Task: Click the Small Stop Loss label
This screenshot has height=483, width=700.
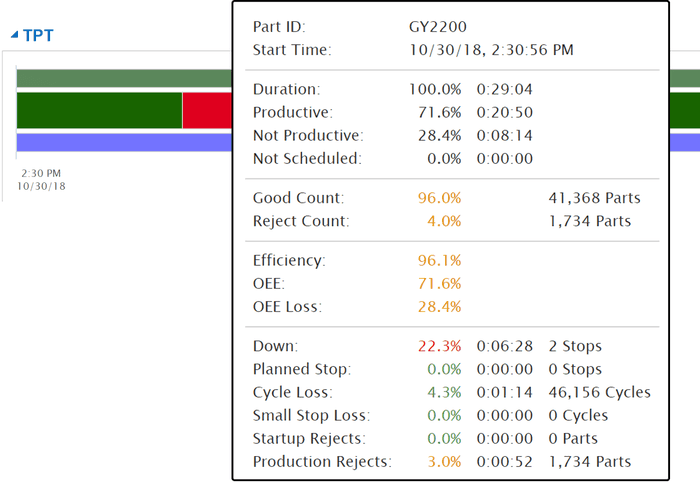Action: pyautogui.click(x=311, y=416)
